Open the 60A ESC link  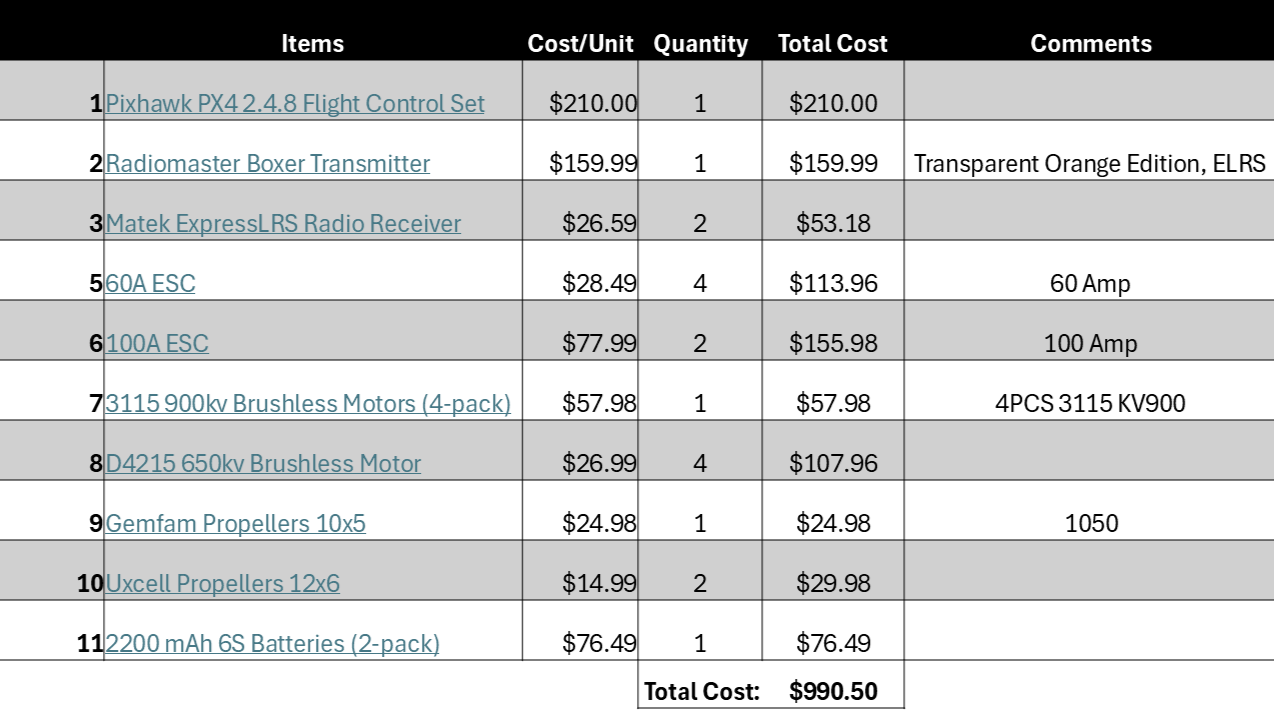click(150, 283)
